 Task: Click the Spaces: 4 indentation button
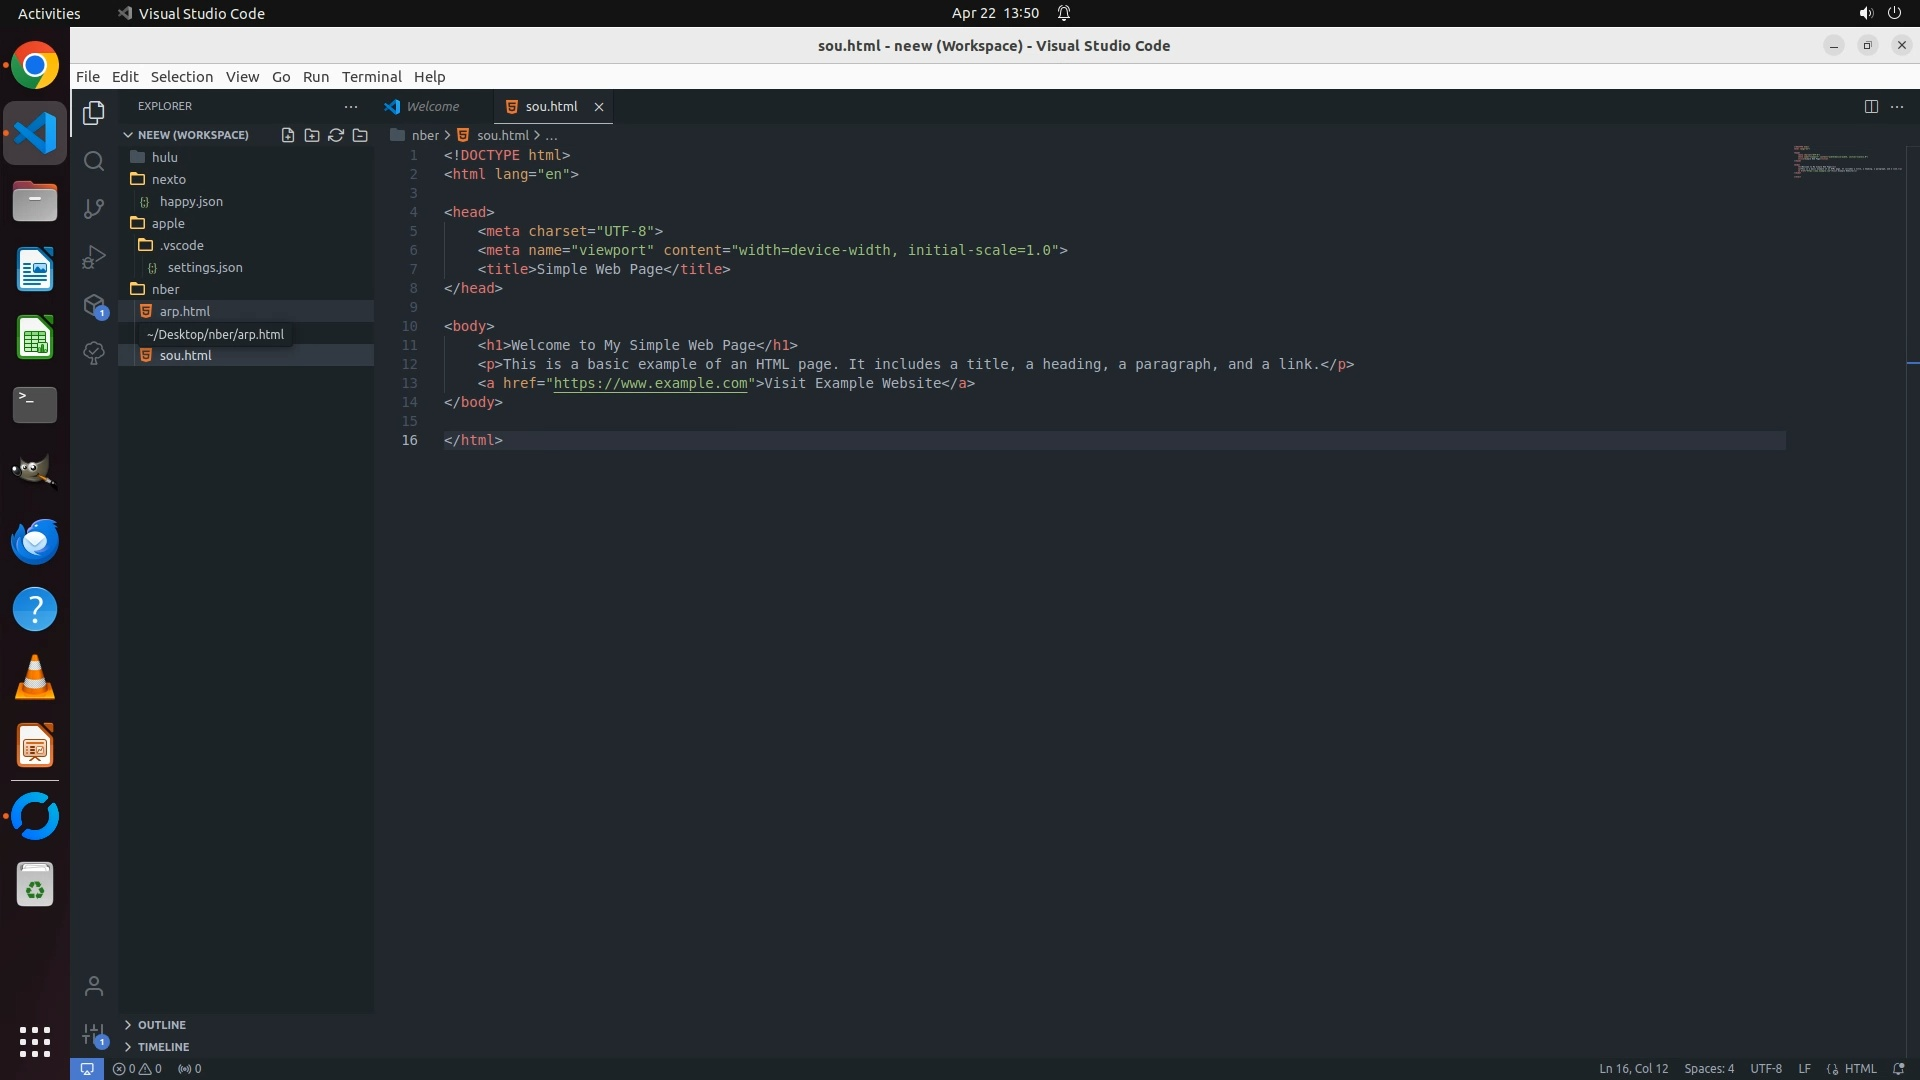click(x=1708, y=1068)
